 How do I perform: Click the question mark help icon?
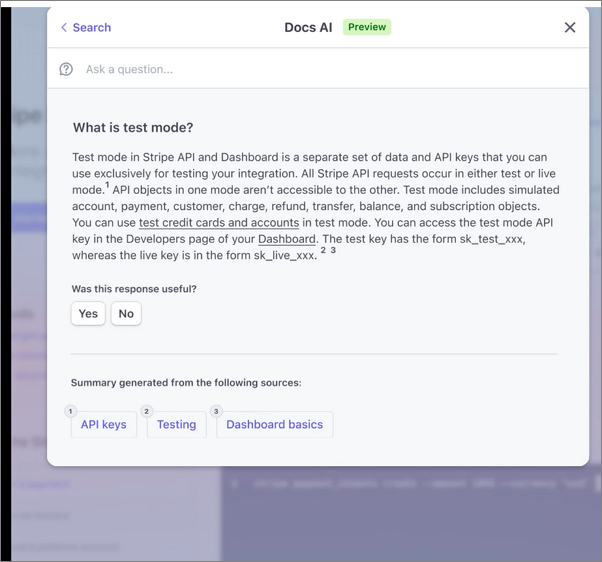66,69
